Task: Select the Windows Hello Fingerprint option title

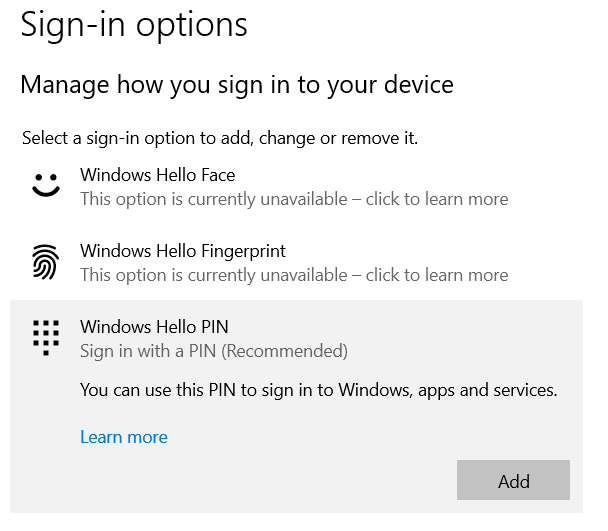Action: [182, 251]
